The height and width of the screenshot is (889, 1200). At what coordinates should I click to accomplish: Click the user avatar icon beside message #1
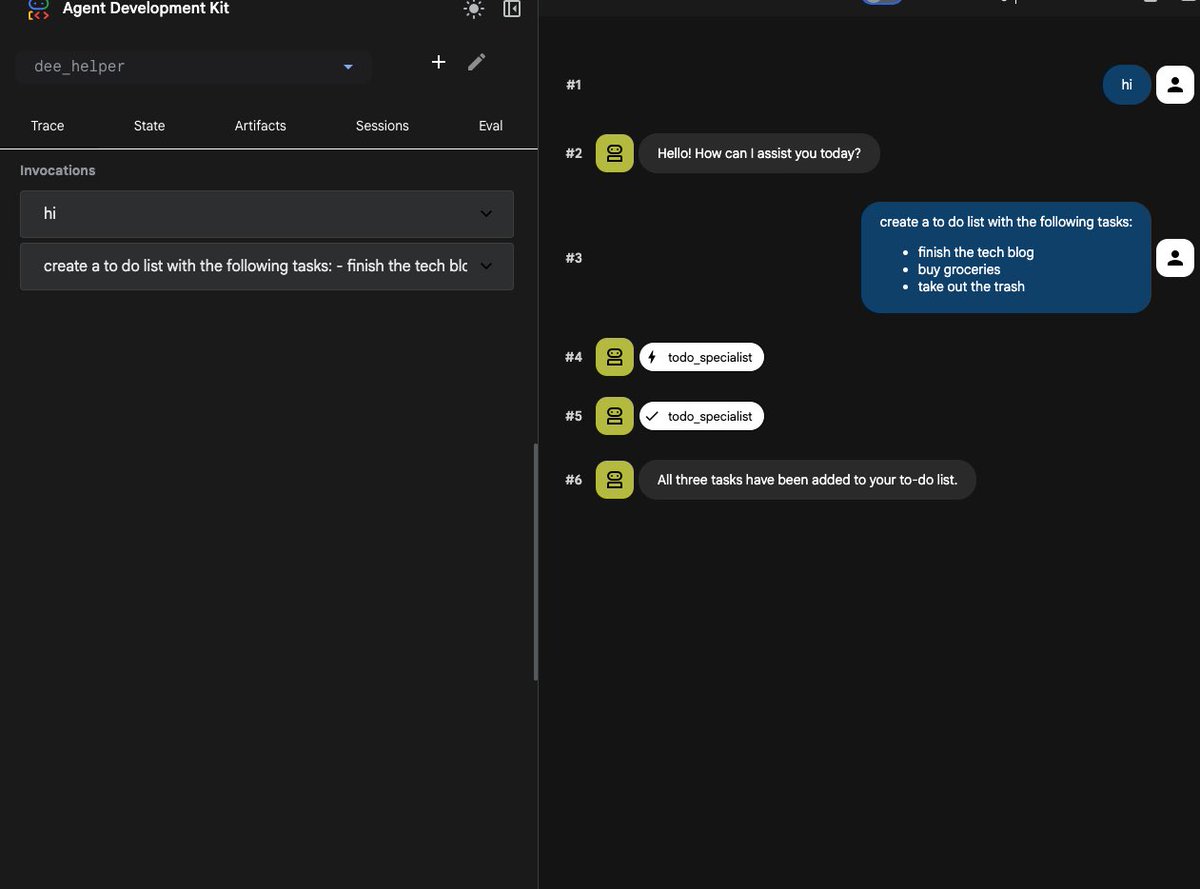[1175, 85]
